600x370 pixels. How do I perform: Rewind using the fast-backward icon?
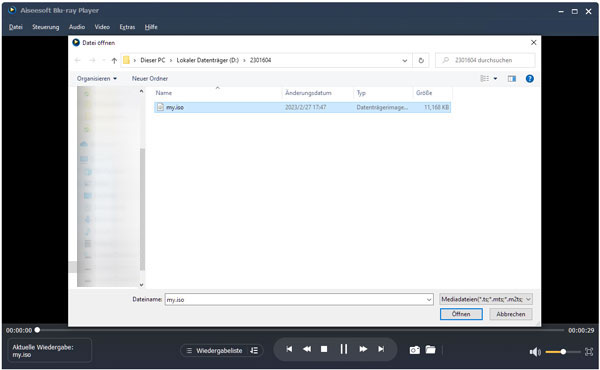(307, 349)
